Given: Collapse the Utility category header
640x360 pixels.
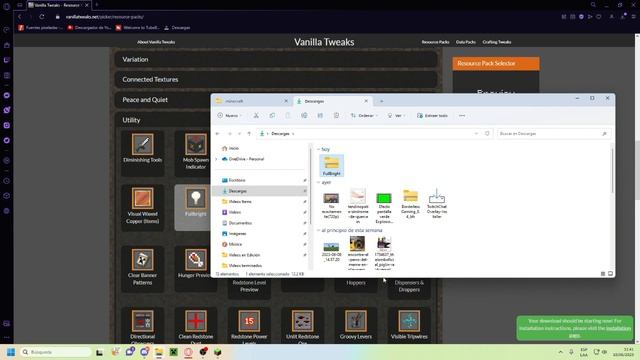Looking at the screenshot, I should click(162, 120).
